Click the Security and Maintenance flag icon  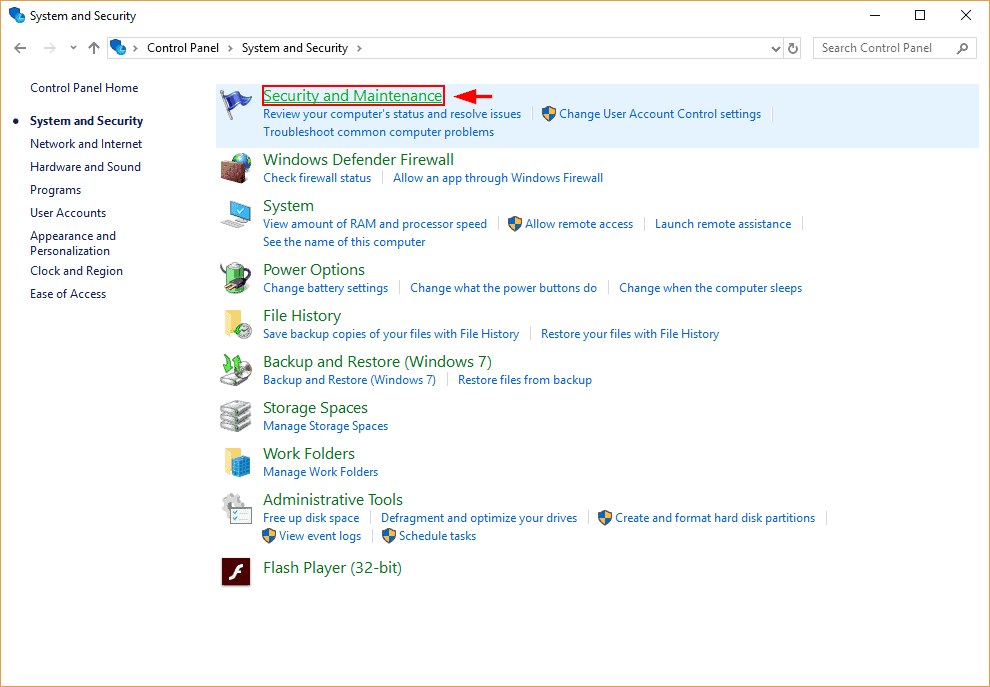tap(236, 105)
